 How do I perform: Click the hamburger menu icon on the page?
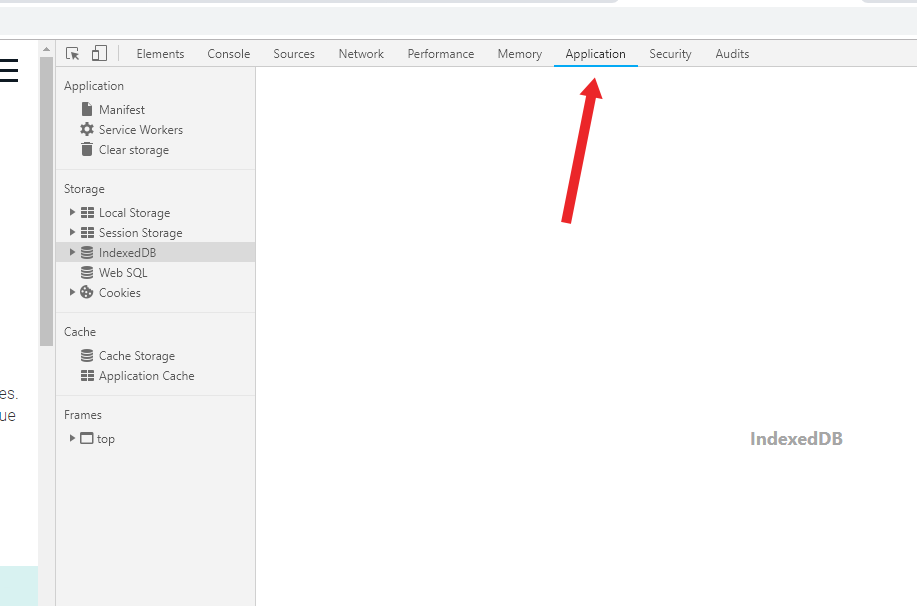[x=9, y=70]
